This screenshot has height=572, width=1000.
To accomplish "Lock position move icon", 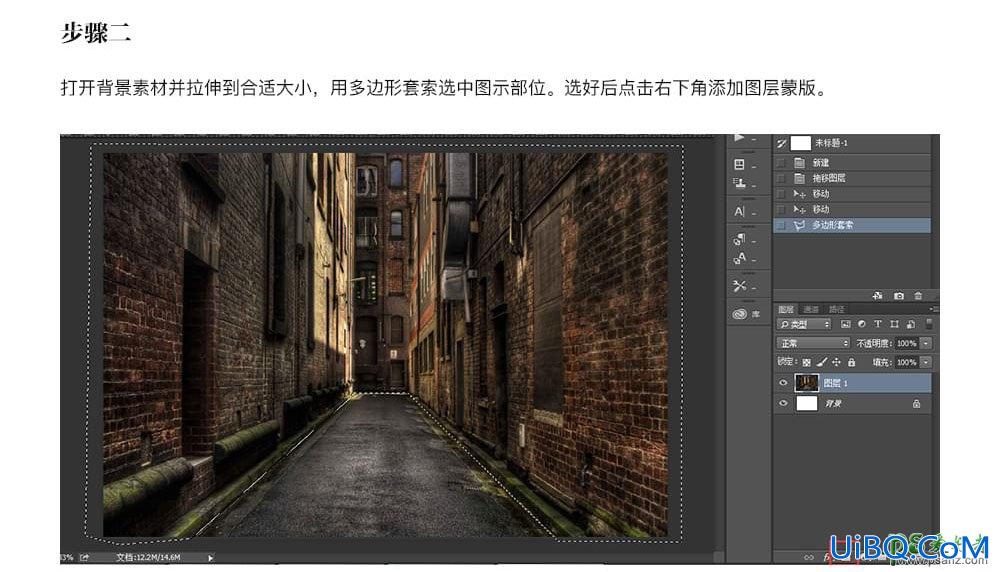I will point(837,362).
